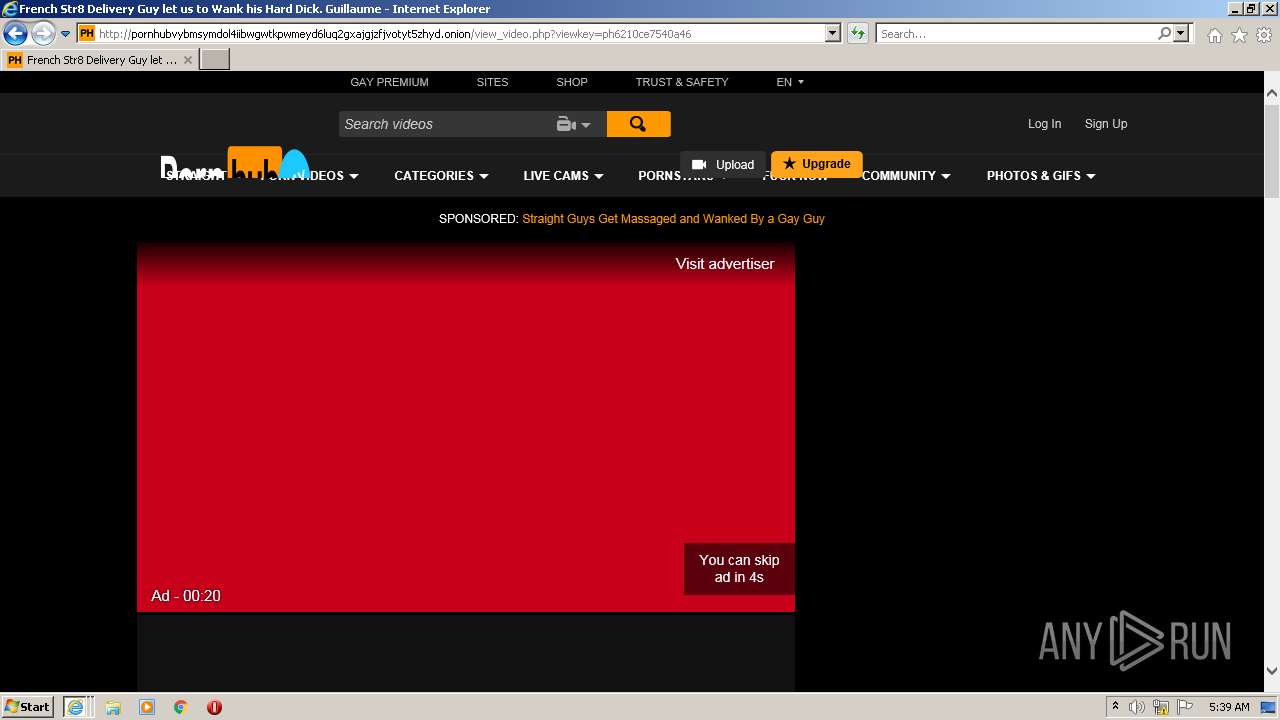Open the recent pages dropdown arrow
The height and width of the screenshot is (720, 1280).
(66, 34)
